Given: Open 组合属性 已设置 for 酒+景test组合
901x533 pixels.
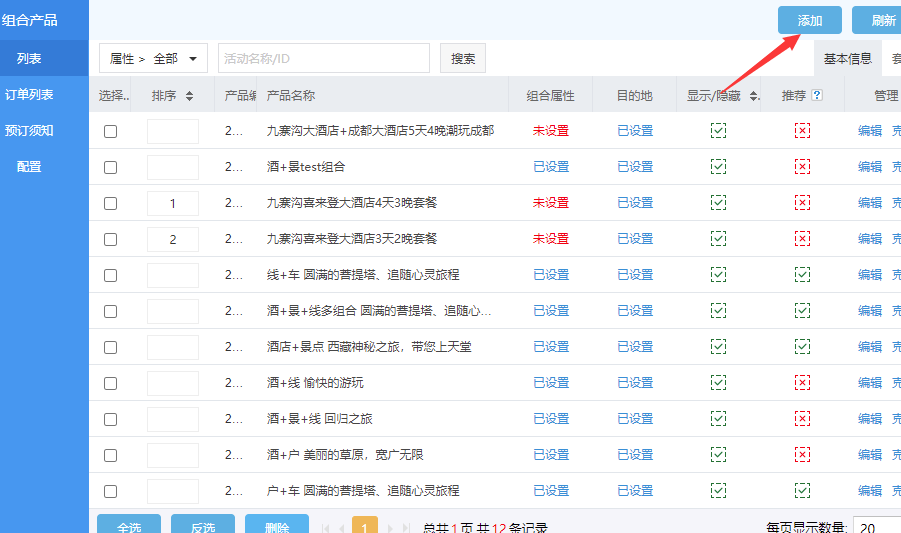Looking at the screenshot, I should click(551, 167).
